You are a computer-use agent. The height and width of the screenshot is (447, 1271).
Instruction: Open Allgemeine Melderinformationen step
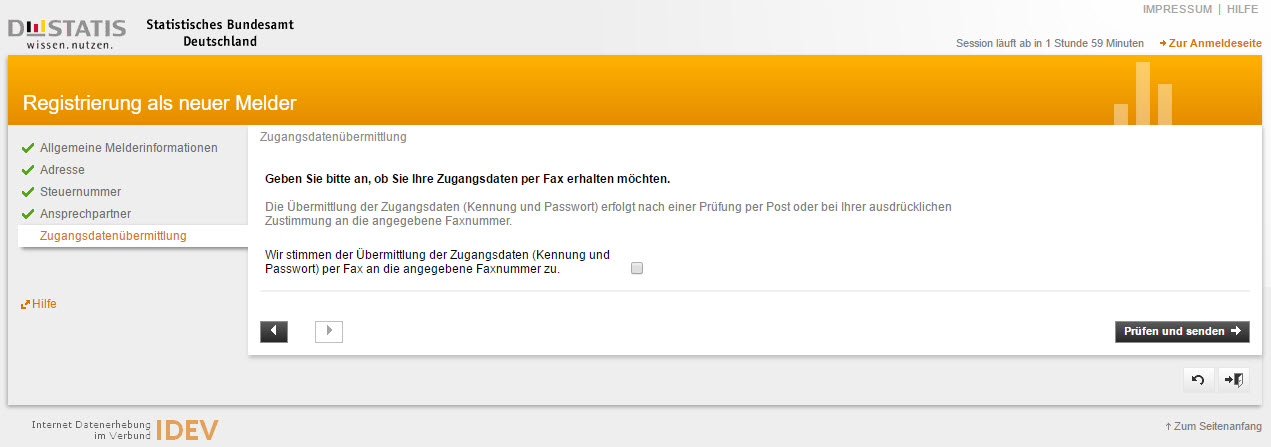(x=129, y=148)
